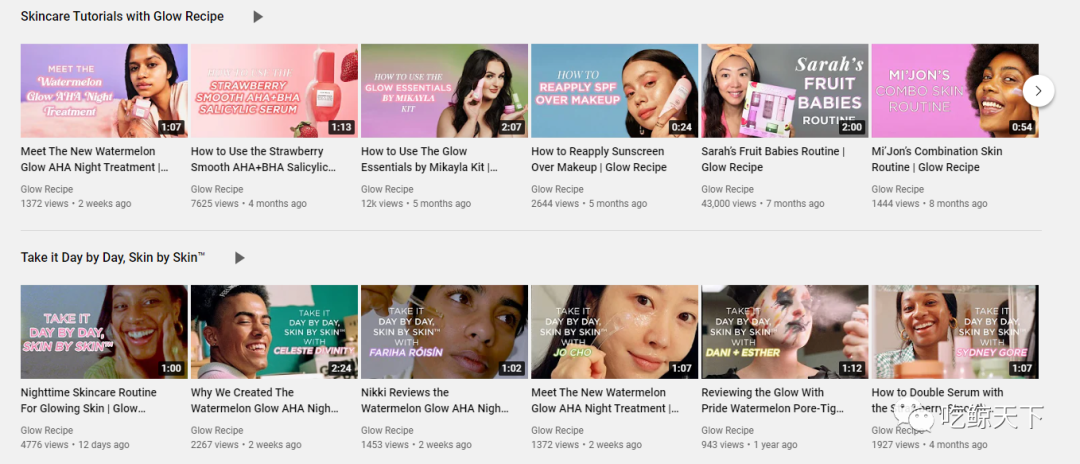
Task: Open the thumbnail with Fariha Róisín
Action: point(444,332)
